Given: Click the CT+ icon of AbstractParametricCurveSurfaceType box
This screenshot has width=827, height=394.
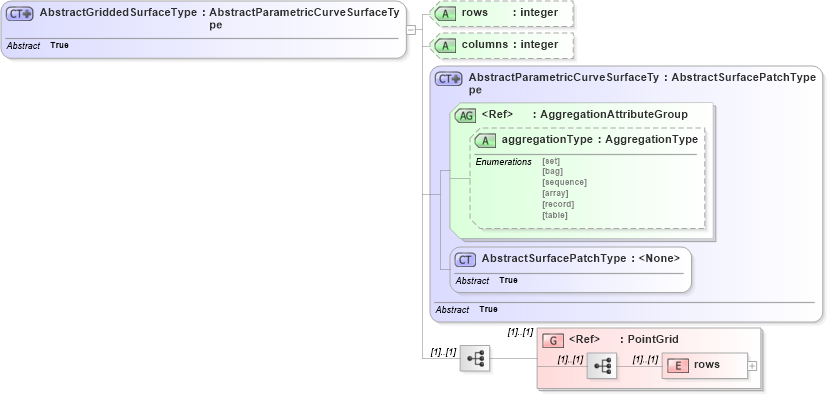Looking at the screenshot, I should [x=448, y=79].
